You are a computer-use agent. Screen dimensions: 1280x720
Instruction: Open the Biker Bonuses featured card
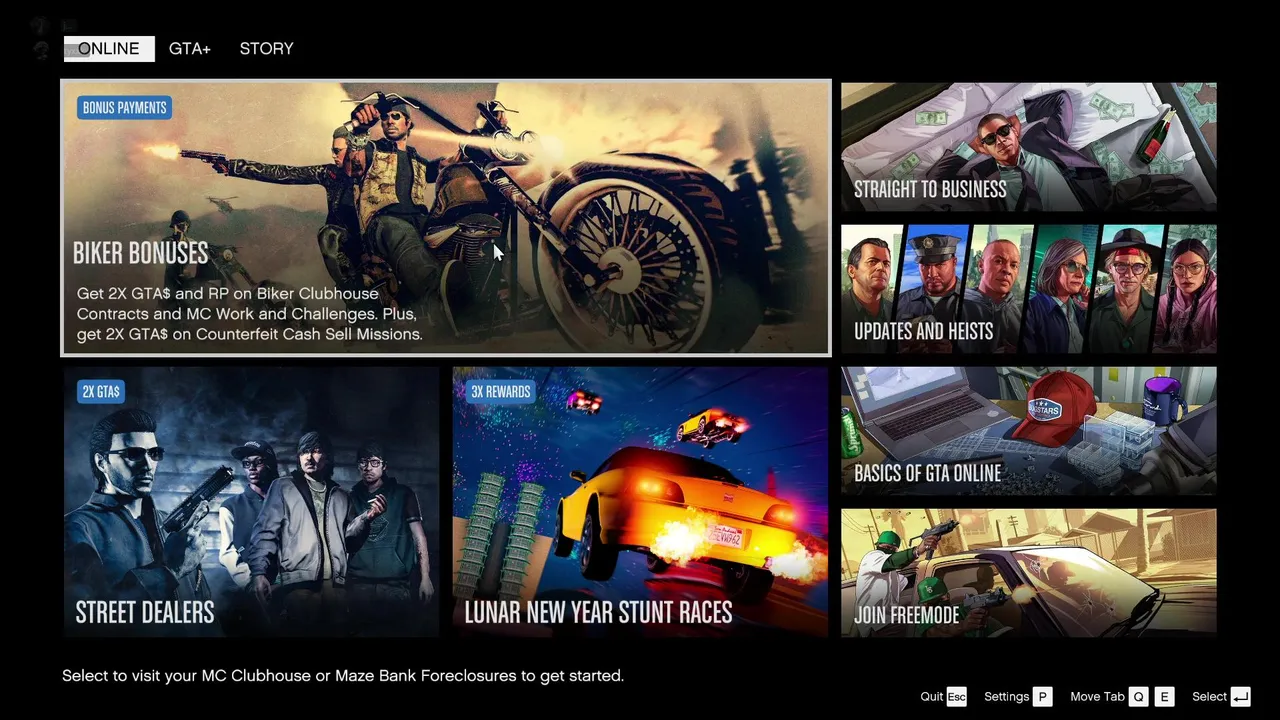tap(446, 218)
